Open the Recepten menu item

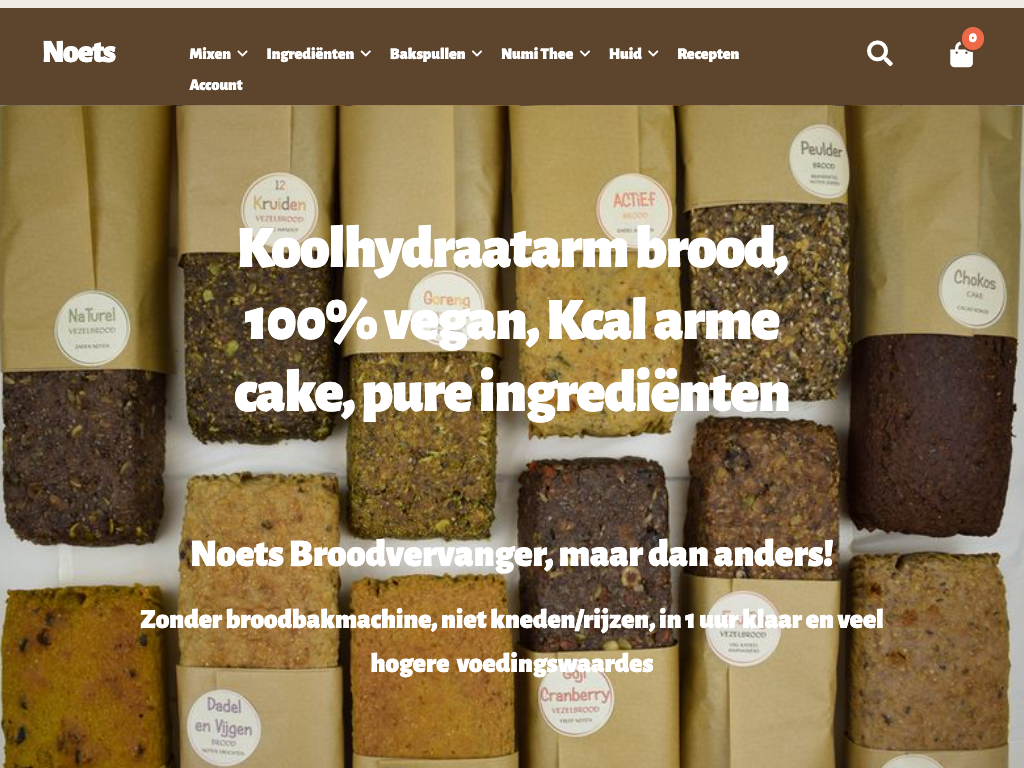tap(708, 54)
